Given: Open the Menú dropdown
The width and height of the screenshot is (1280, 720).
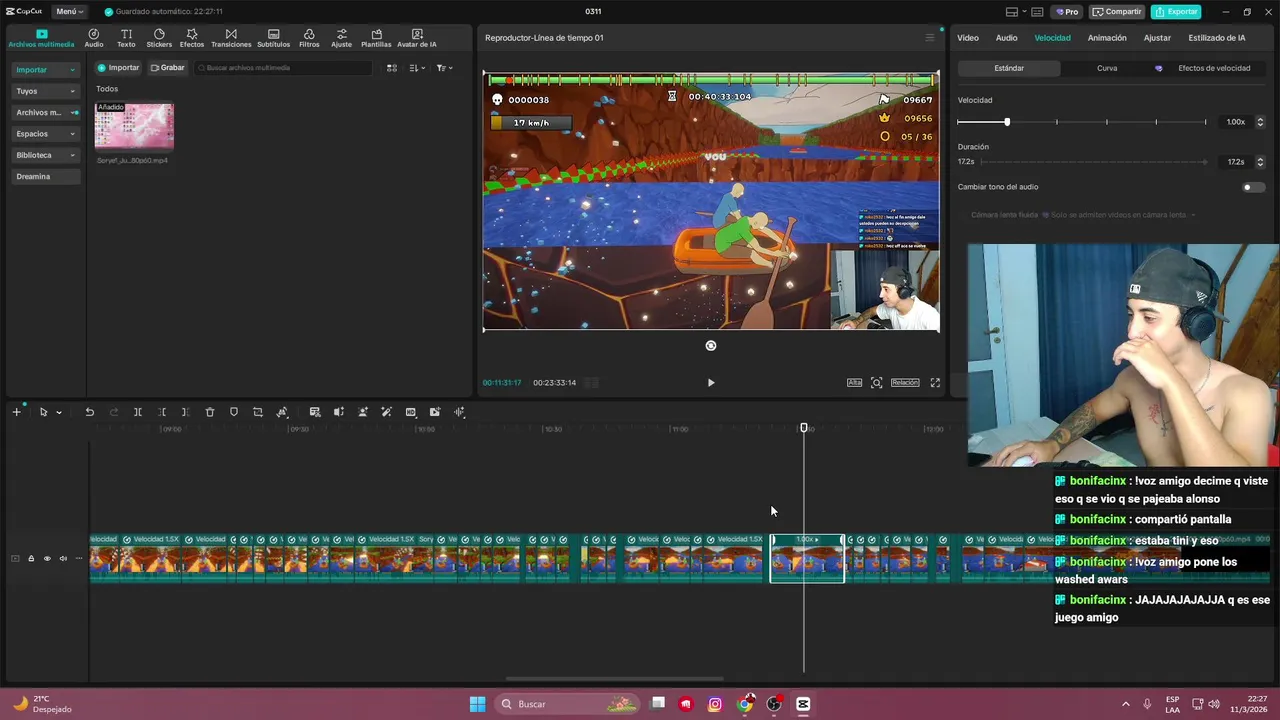Looking at the screenshot, I should click(69, 11).
